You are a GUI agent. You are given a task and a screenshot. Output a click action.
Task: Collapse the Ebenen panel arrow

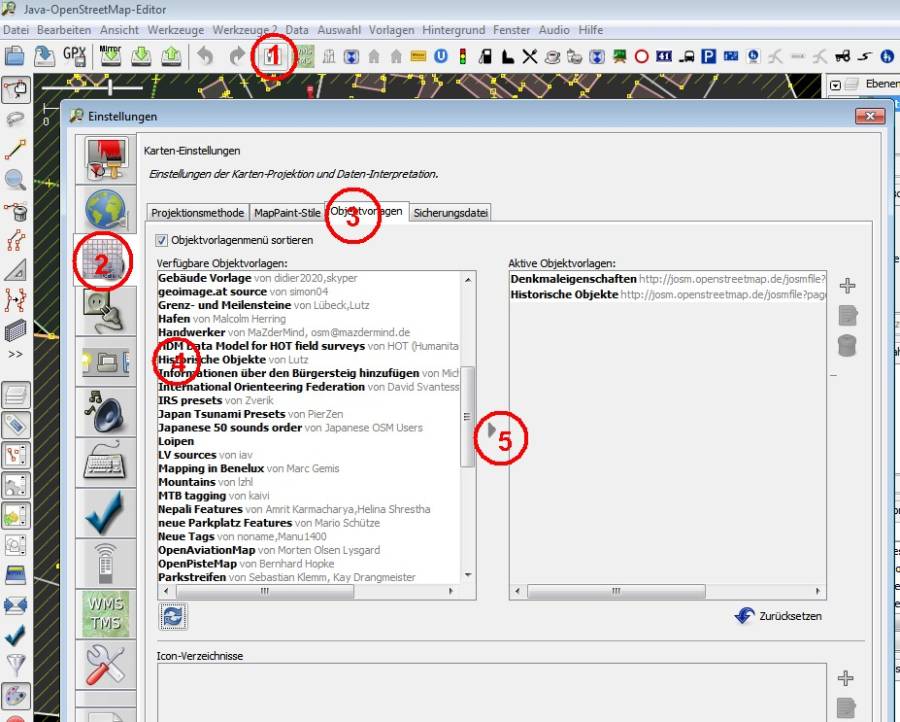(835, 86)
